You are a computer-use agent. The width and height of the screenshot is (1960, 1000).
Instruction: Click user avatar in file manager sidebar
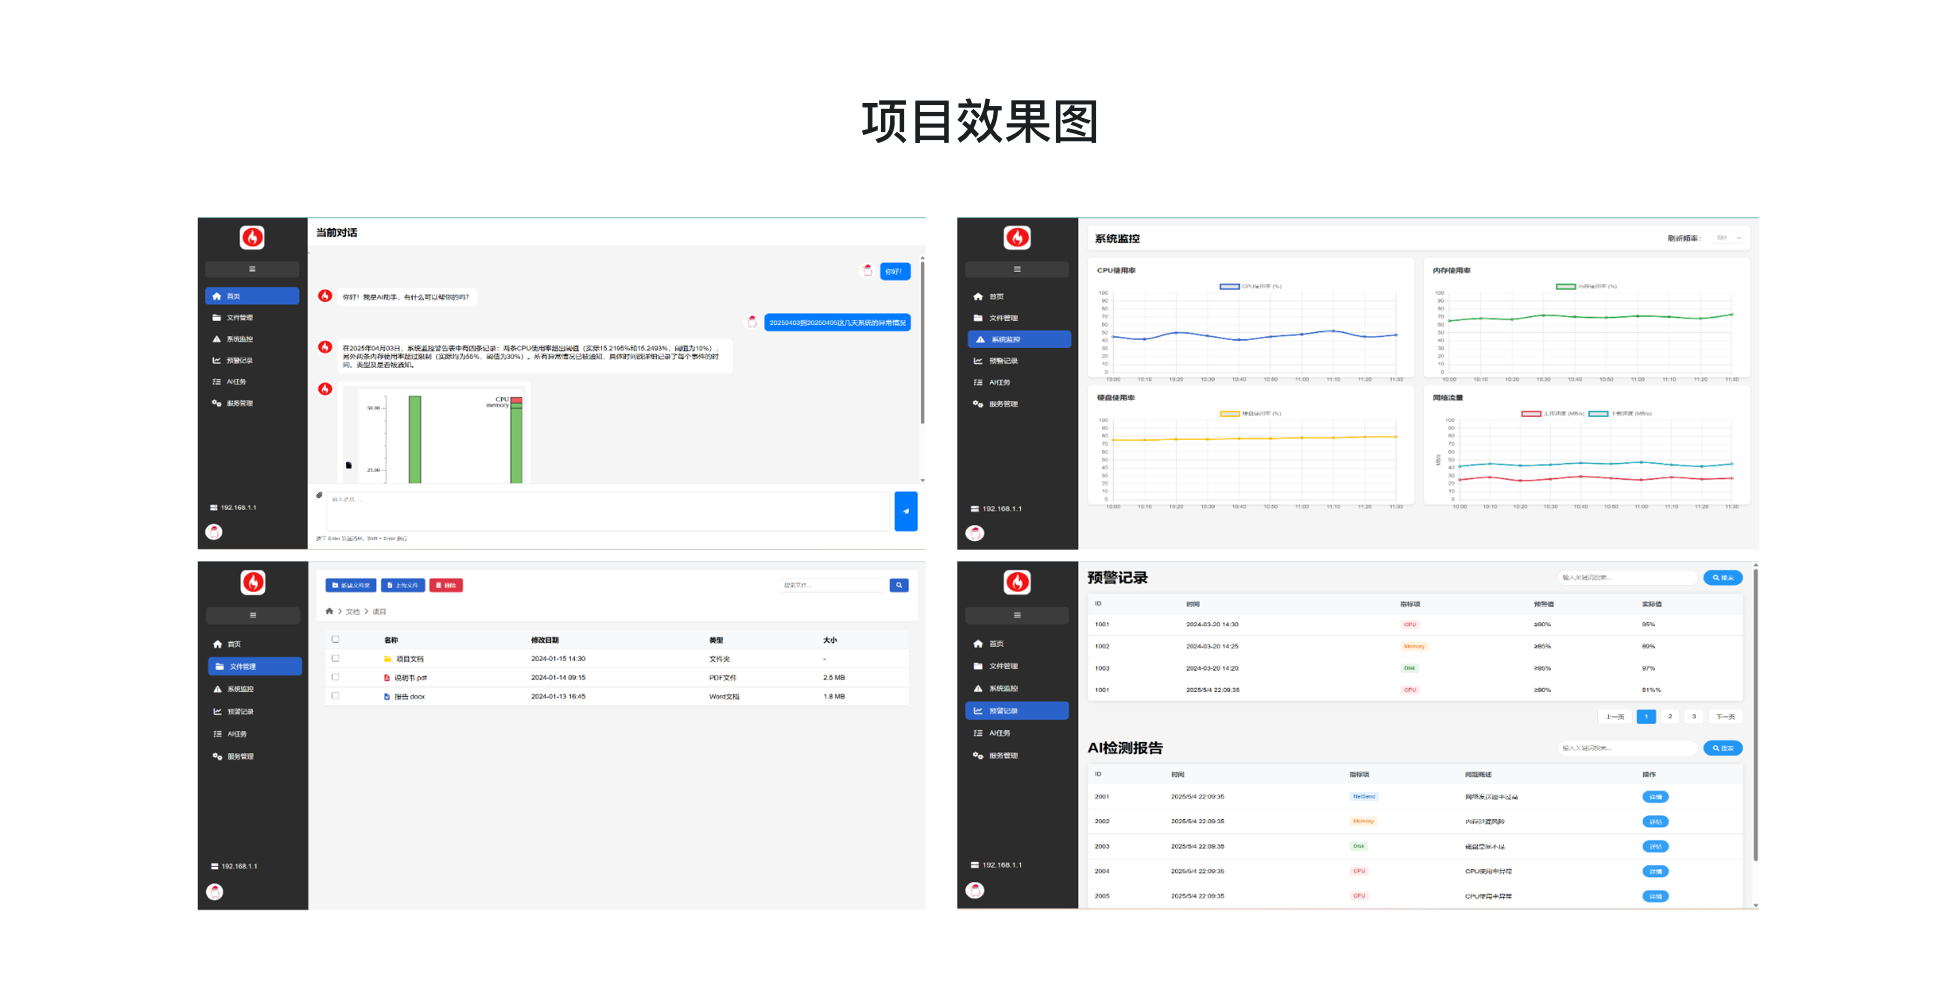[215, 892]
